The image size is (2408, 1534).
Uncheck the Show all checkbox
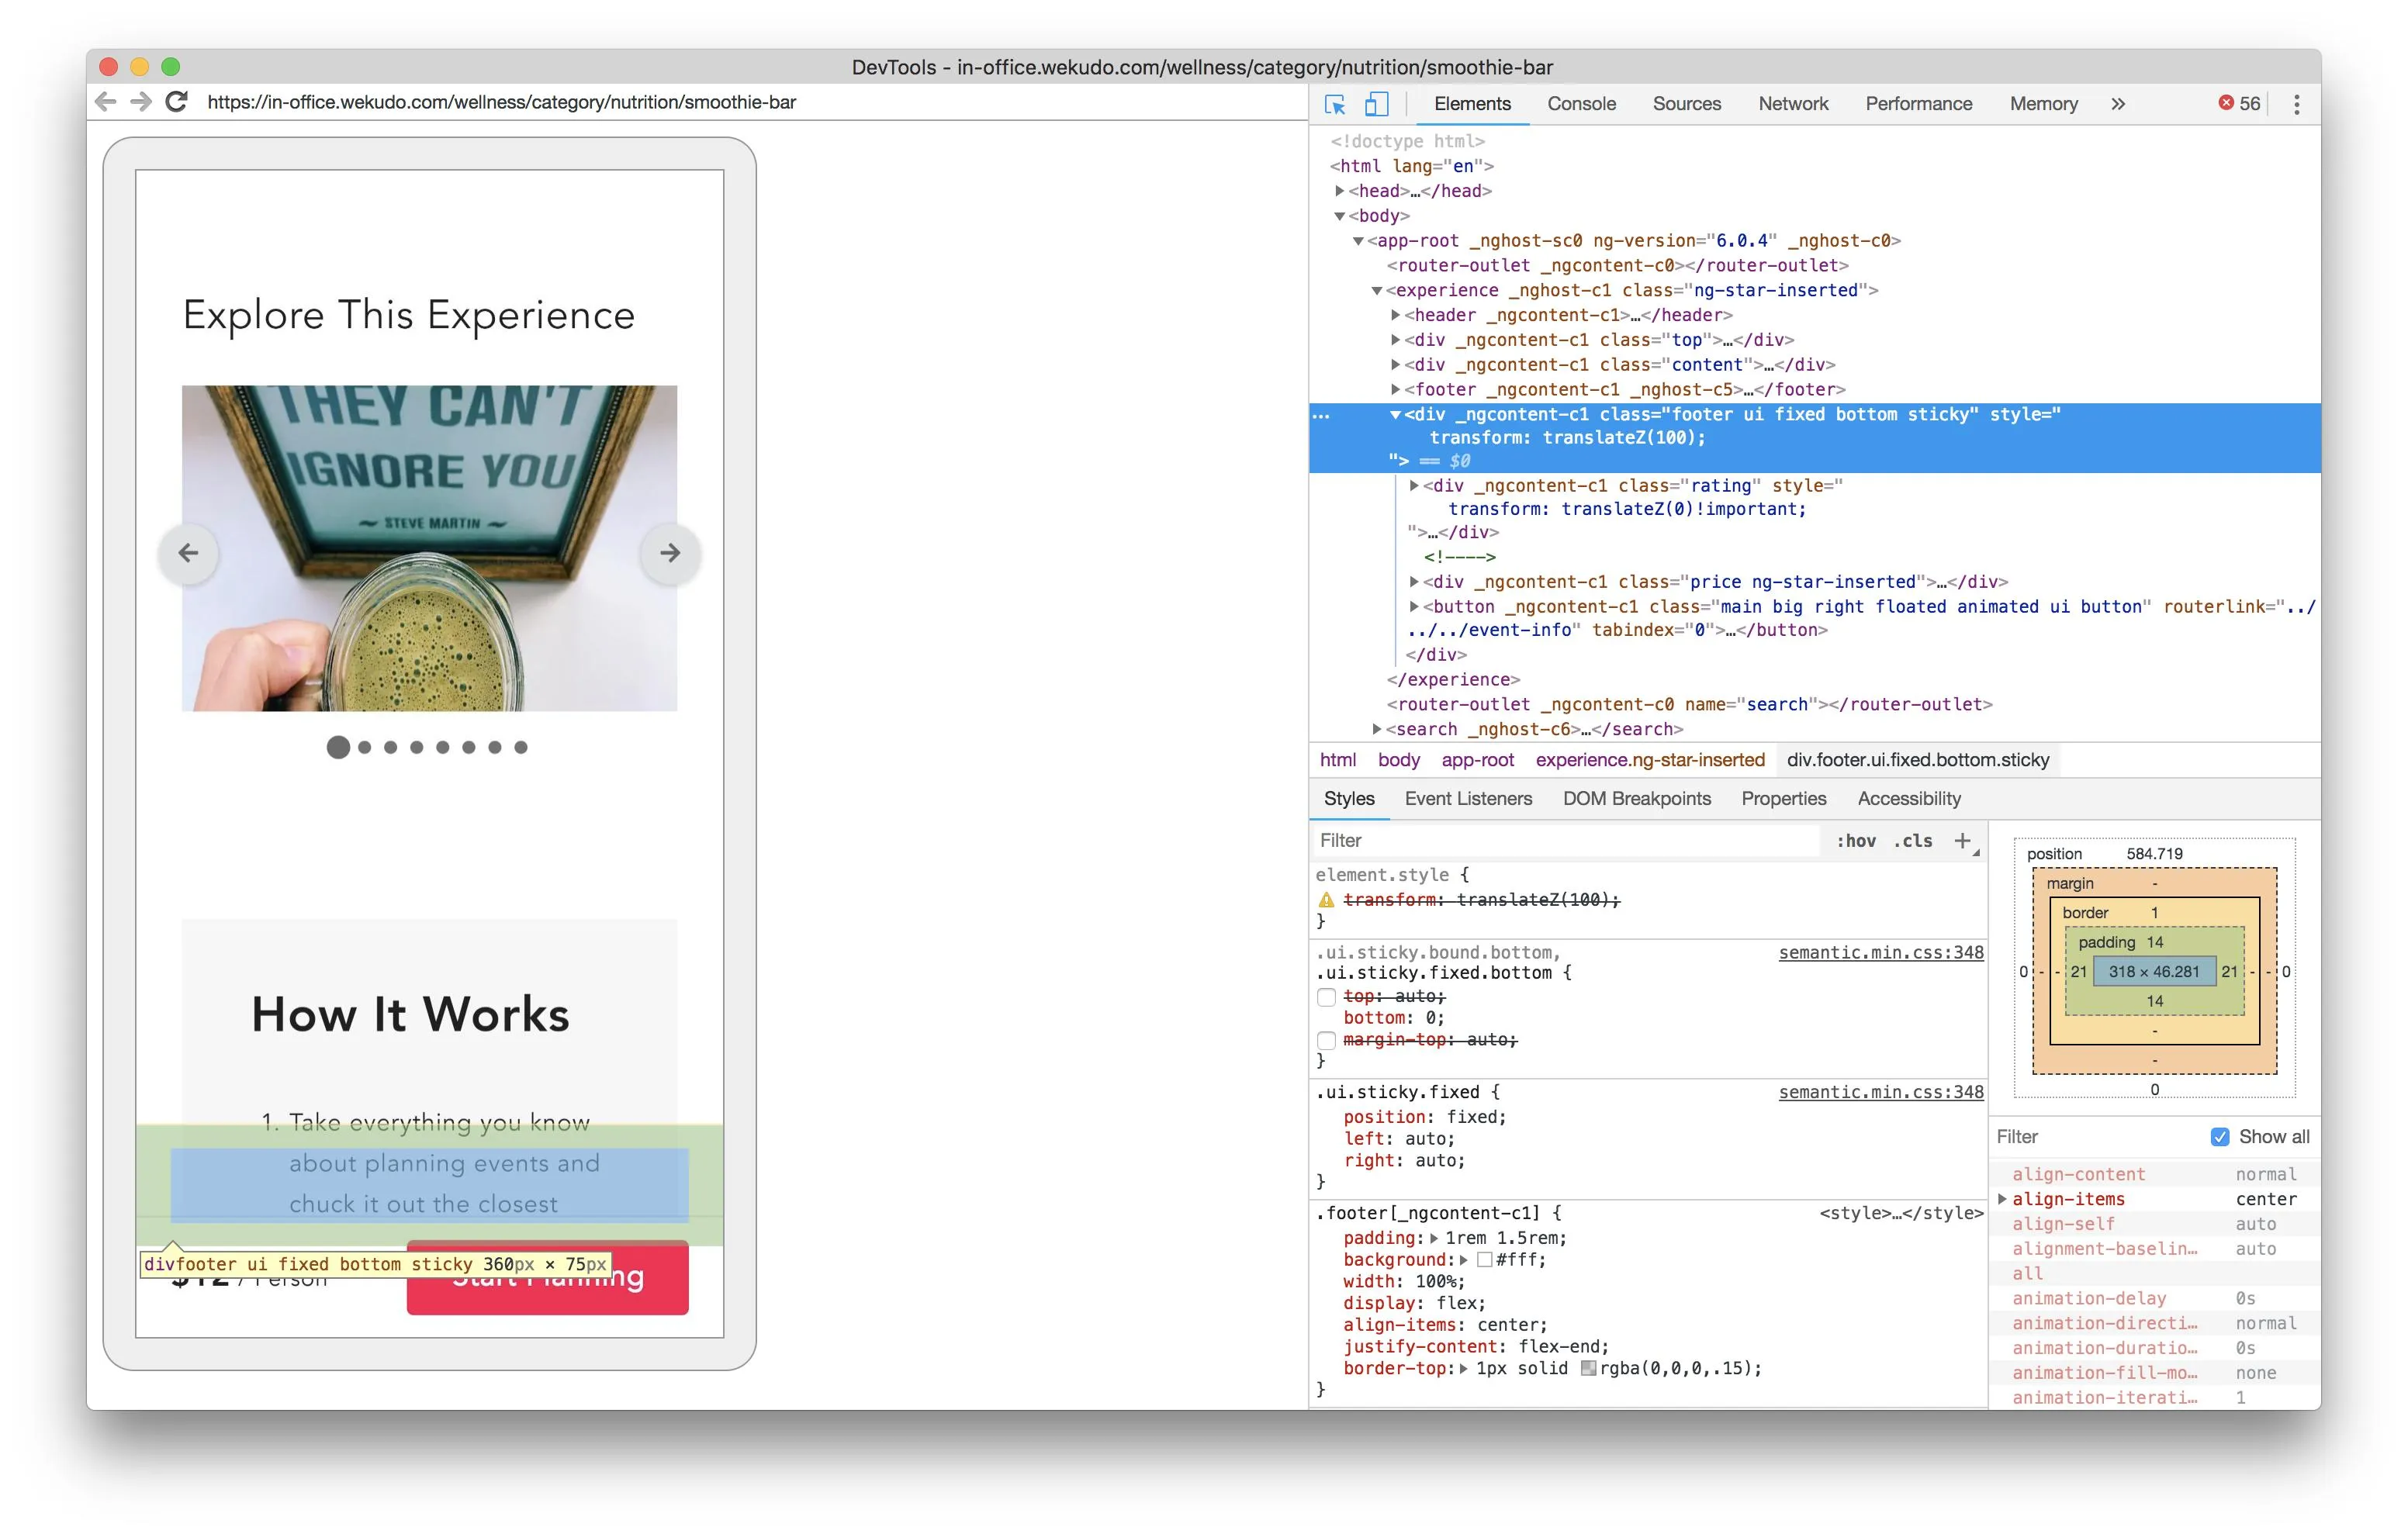tap(2220, 1137)
